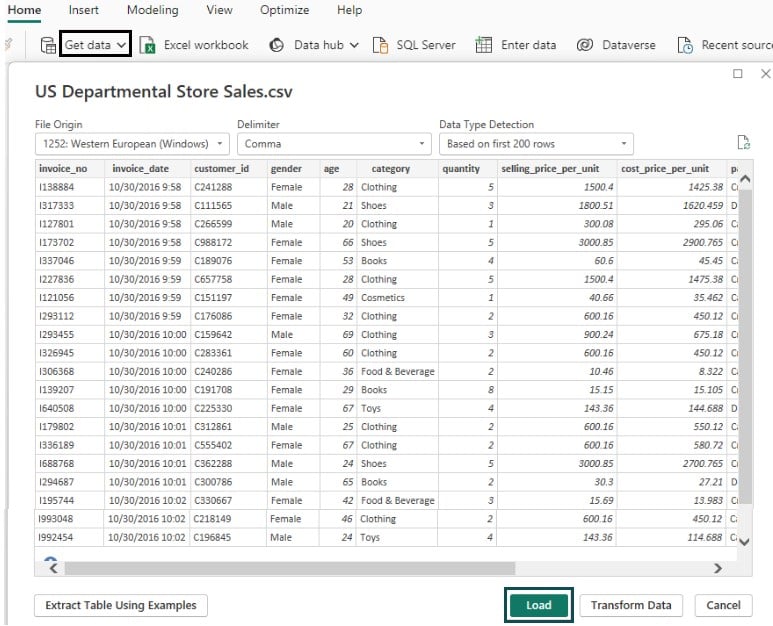Click the Recent sources label
Viewport: 773px width, 626px height.
click(x=737, y=45)
